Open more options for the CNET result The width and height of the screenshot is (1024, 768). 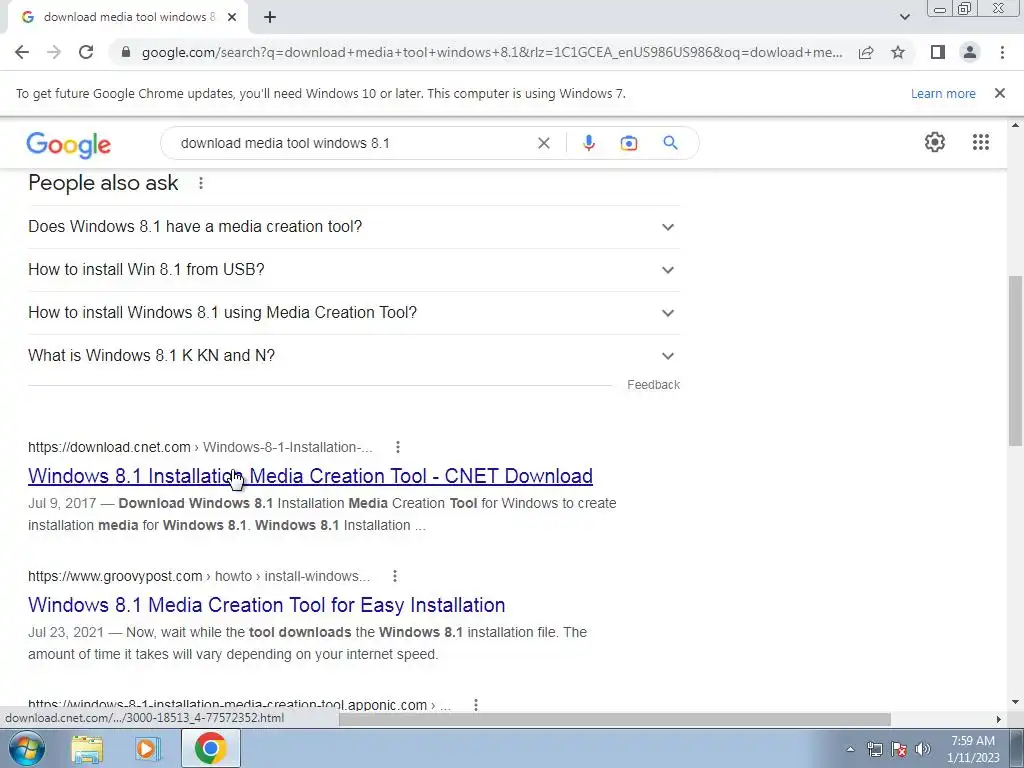tap(398, 447)
